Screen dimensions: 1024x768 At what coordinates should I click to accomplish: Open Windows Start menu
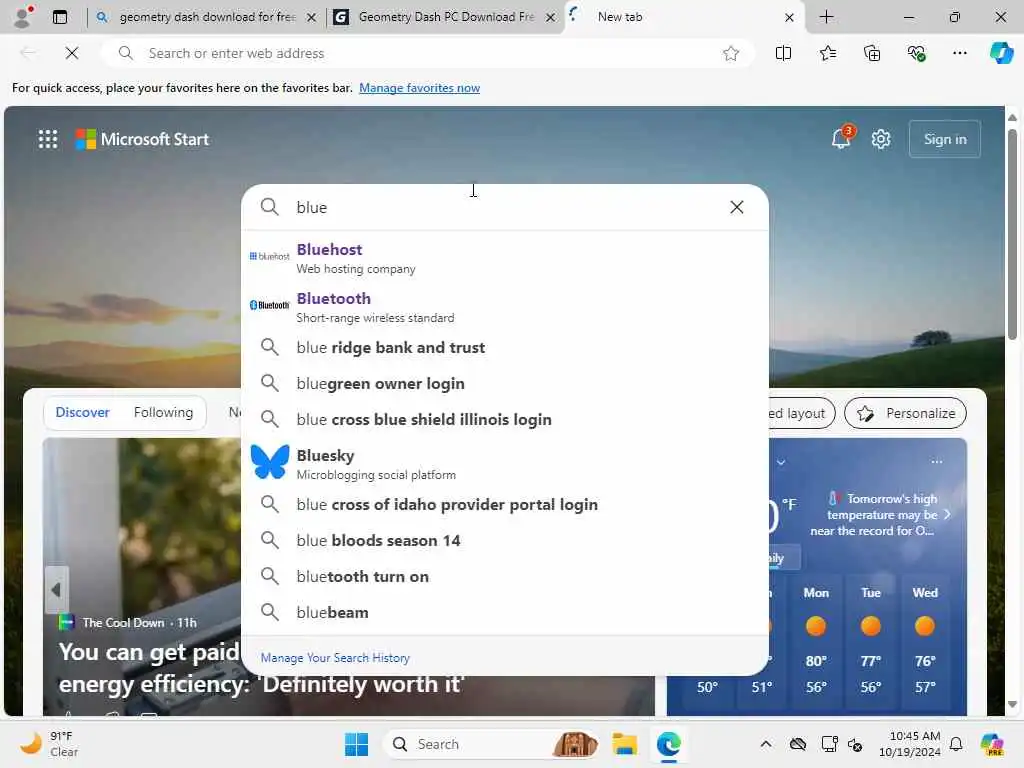pos(356,744)
